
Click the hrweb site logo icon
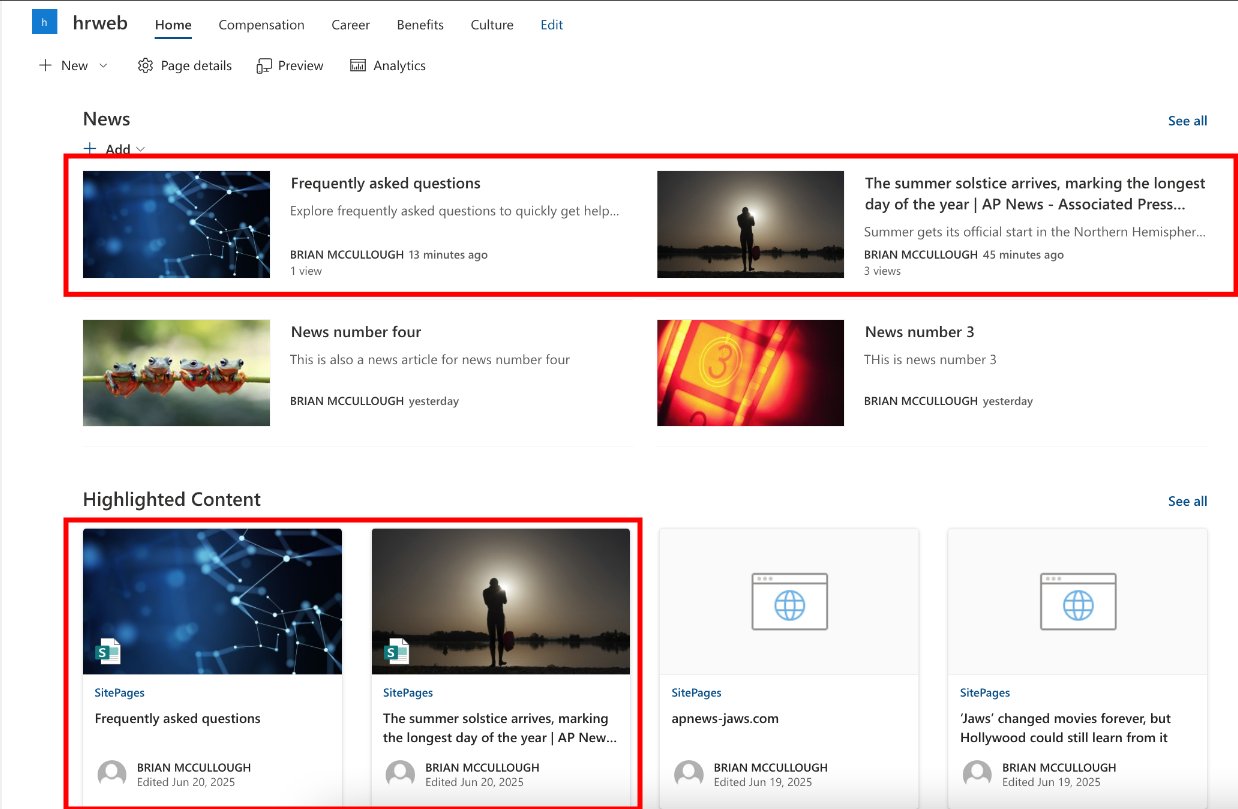(42, 21)
